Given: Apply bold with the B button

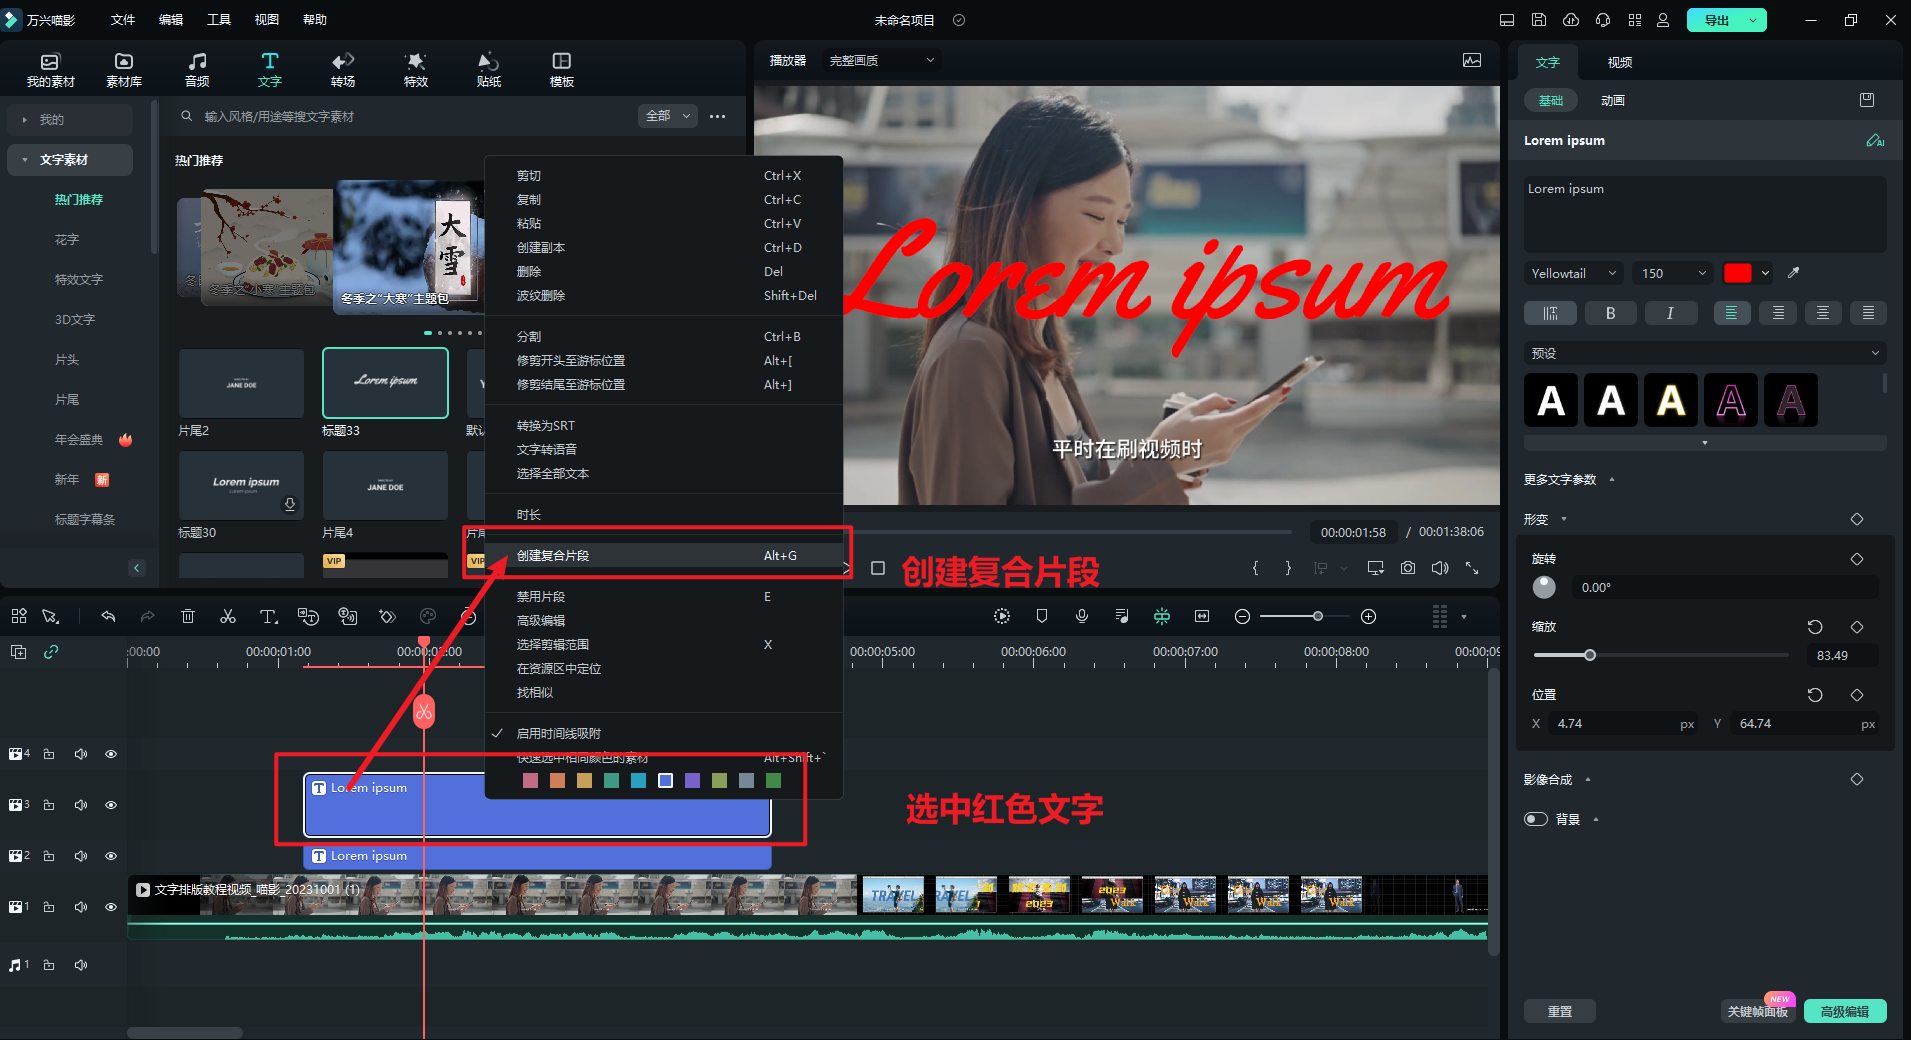Looking at the screenshot, I should point(1610,313).
